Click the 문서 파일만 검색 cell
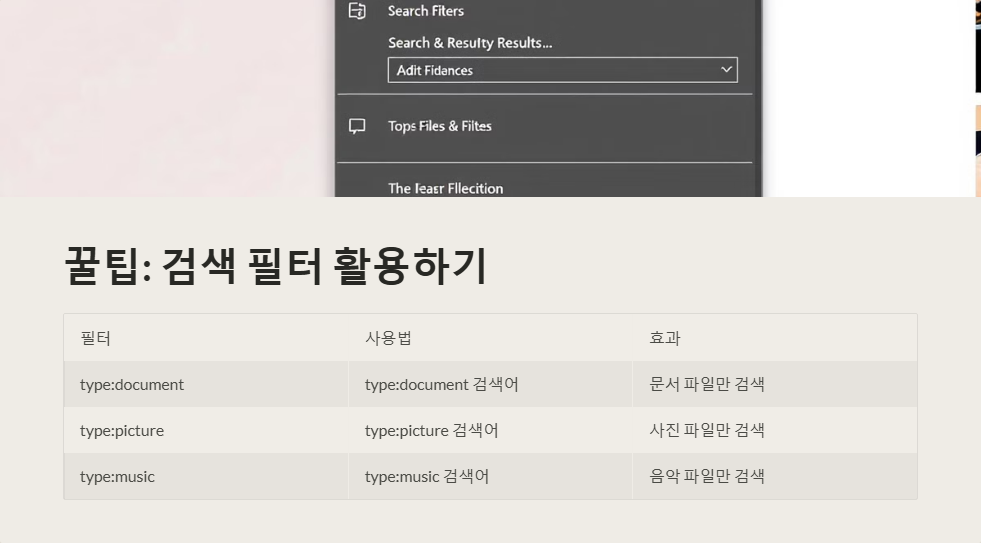 pyautogui.click(x=775, y=384)
